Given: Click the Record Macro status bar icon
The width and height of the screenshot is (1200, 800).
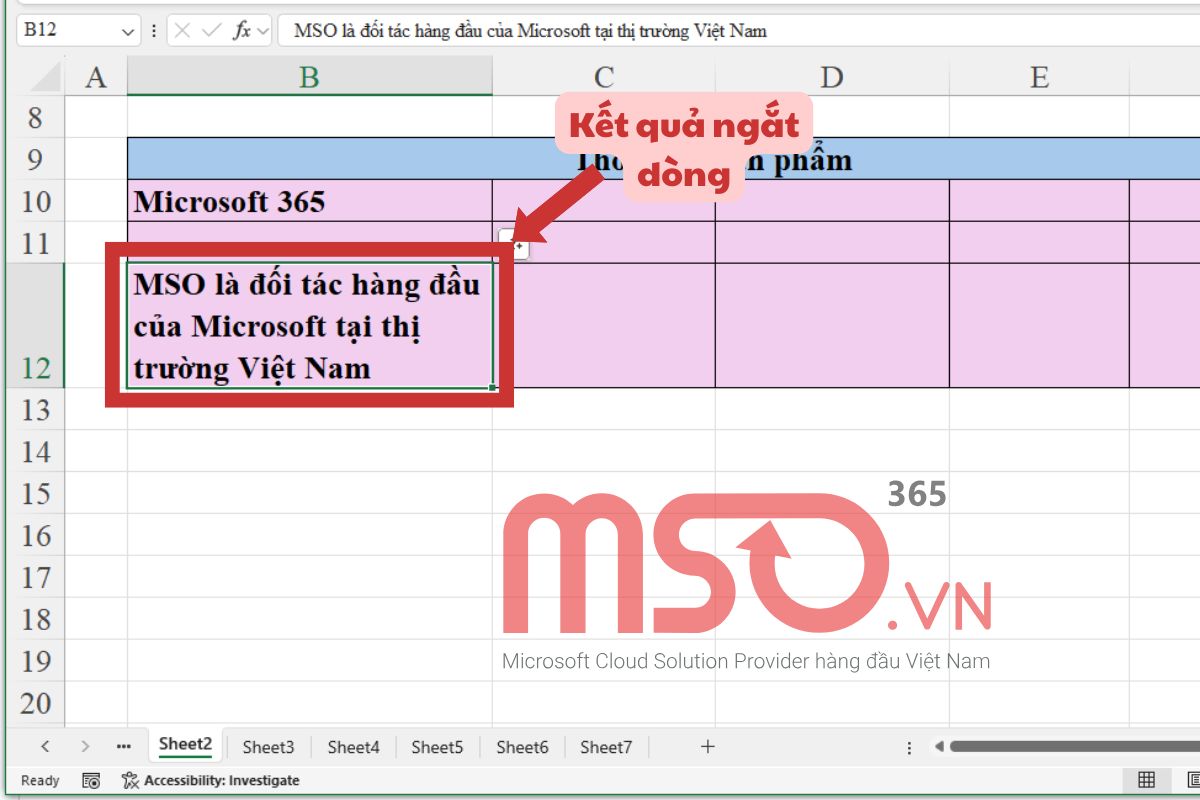Looking at the screenshot, I should tap(91, 780).
